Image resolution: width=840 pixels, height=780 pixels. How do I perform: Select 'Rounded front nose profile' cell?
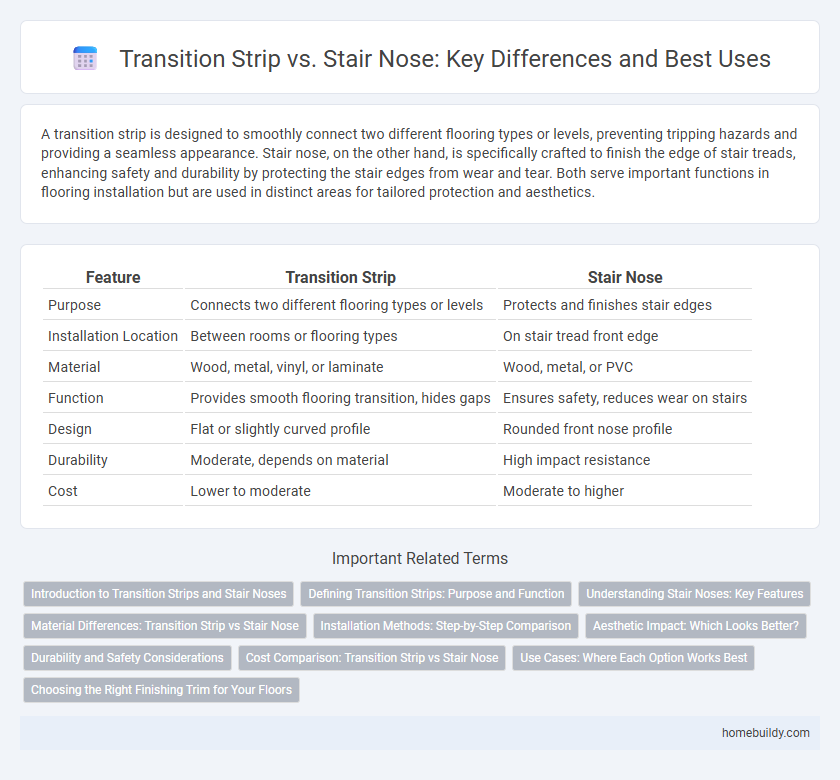(x=625, y=429)
